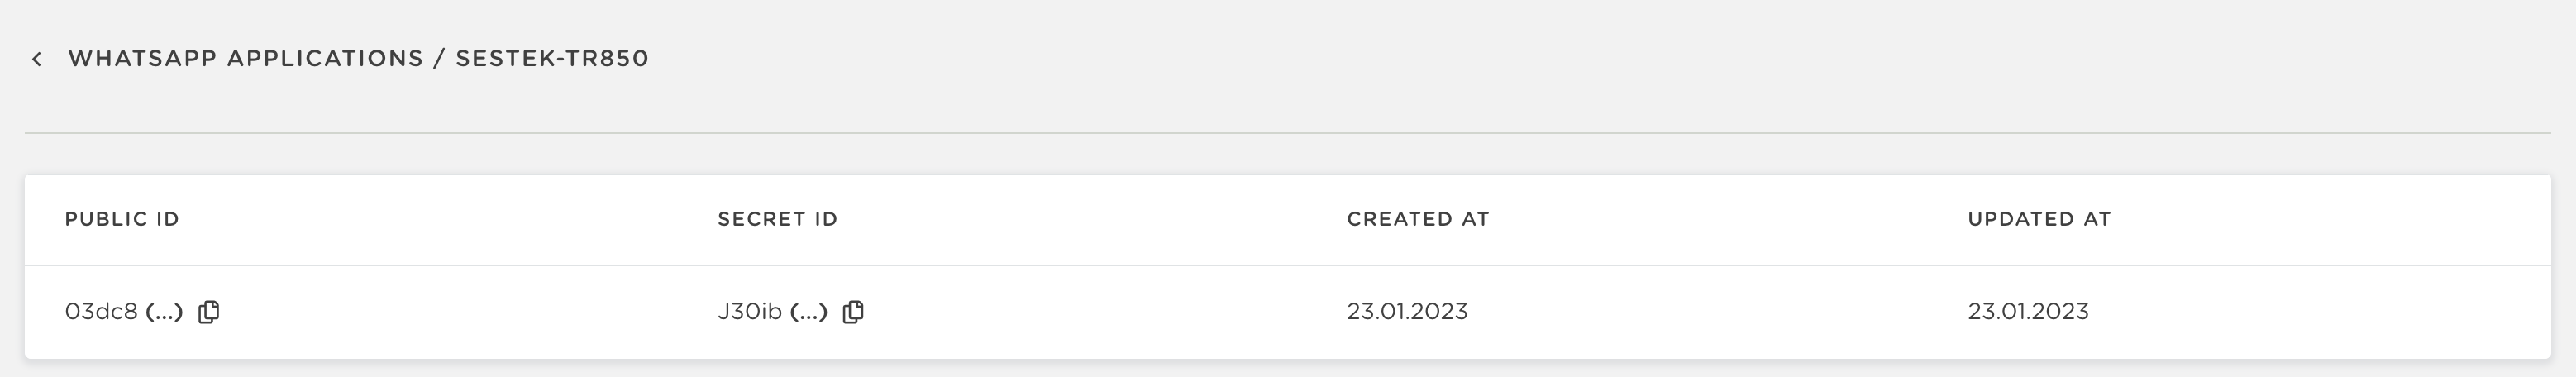Screen dimensions: 2576x377
Task: Copy the Public ID to clipboard
Action: [208, 312]
